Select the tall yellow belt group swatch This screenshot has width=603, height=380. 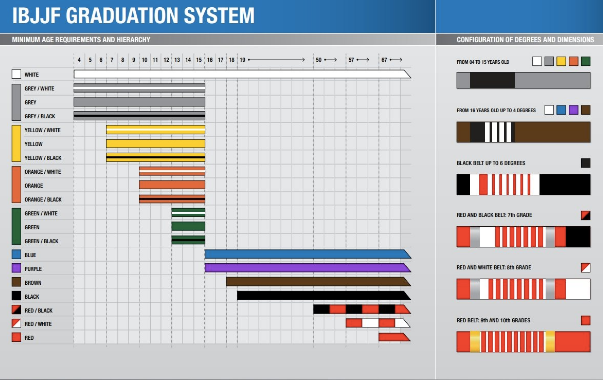[x=16, y=143]
